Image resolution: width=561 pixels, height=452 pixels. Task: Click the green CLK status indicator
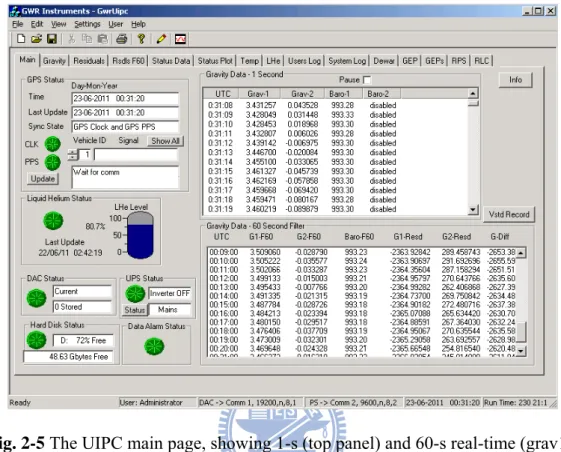pyautogui.click(x=52, y=144)
